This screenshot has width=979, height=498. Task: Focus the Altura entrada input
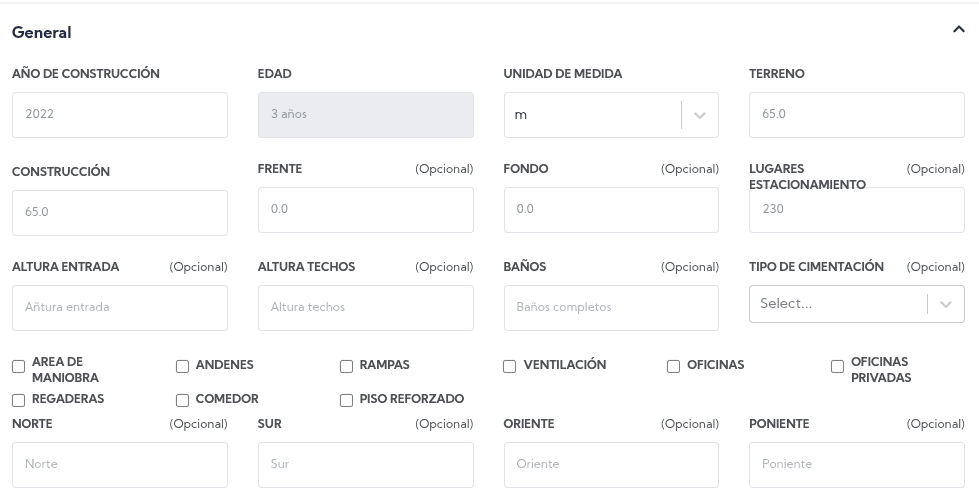pos(120,308)
